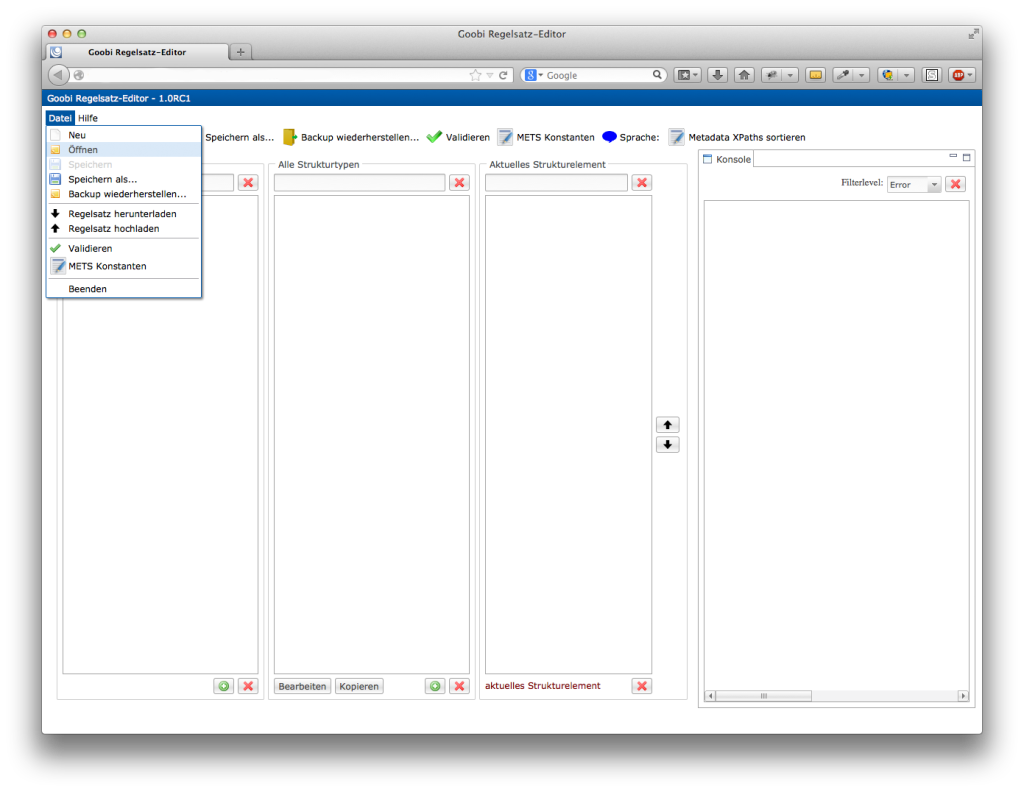The image size is (1024, 792).
Task: Open the Adblock Plus ABP icon menu
Action: (x=962, y=75)
